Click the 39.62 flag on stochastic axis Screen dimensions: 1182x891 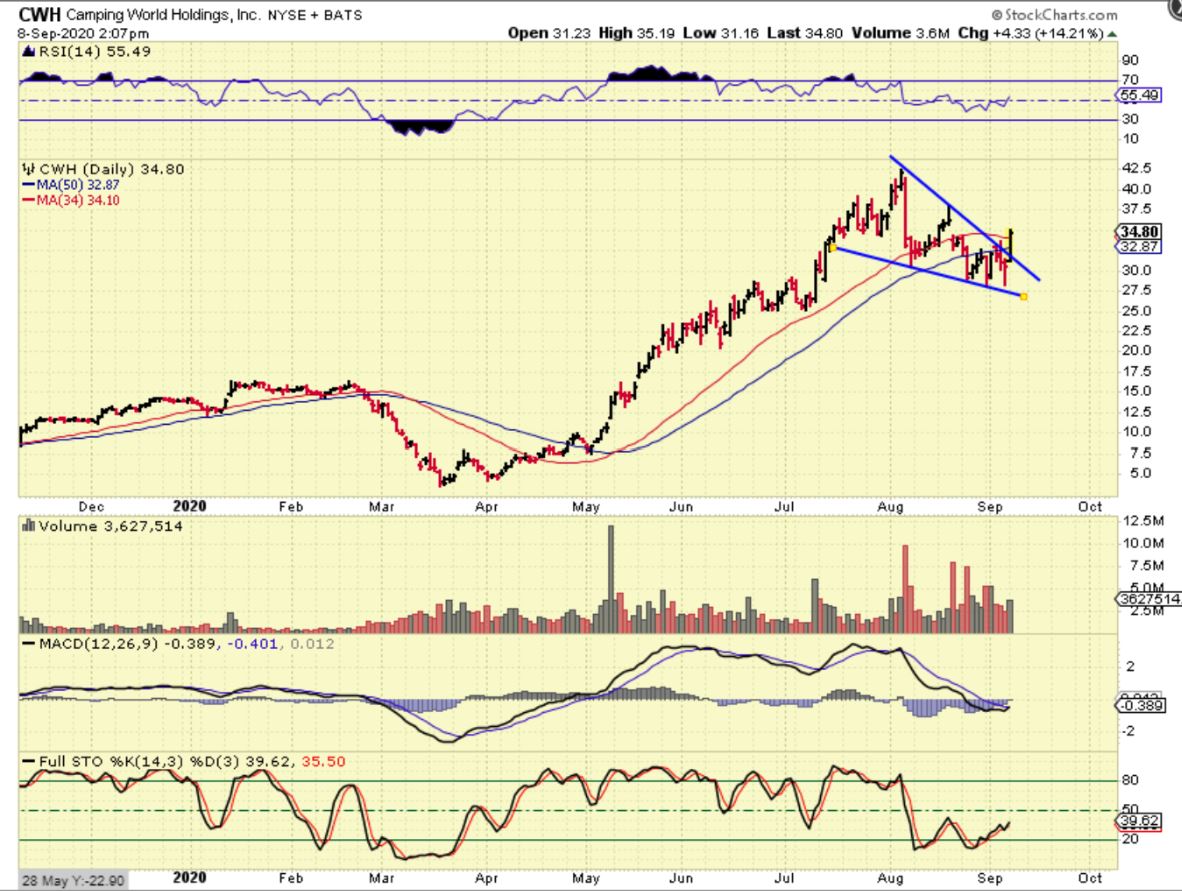click(1138, 821)
